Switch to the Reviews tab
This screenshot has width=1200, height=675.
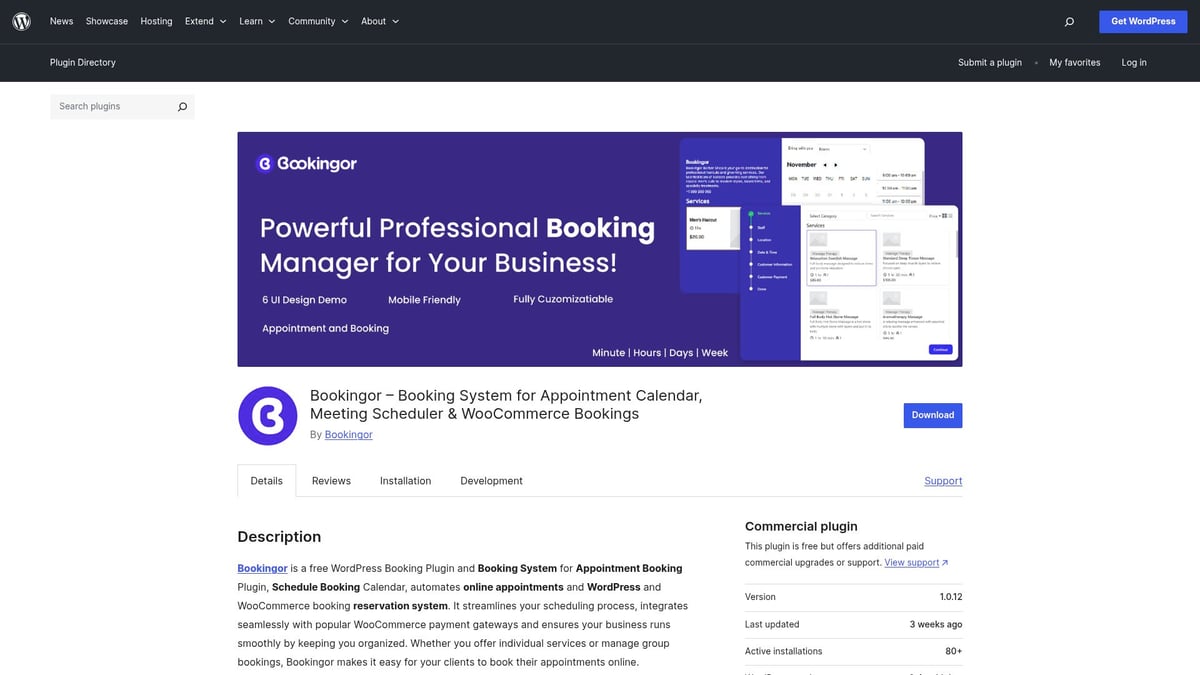coord(330,480)
